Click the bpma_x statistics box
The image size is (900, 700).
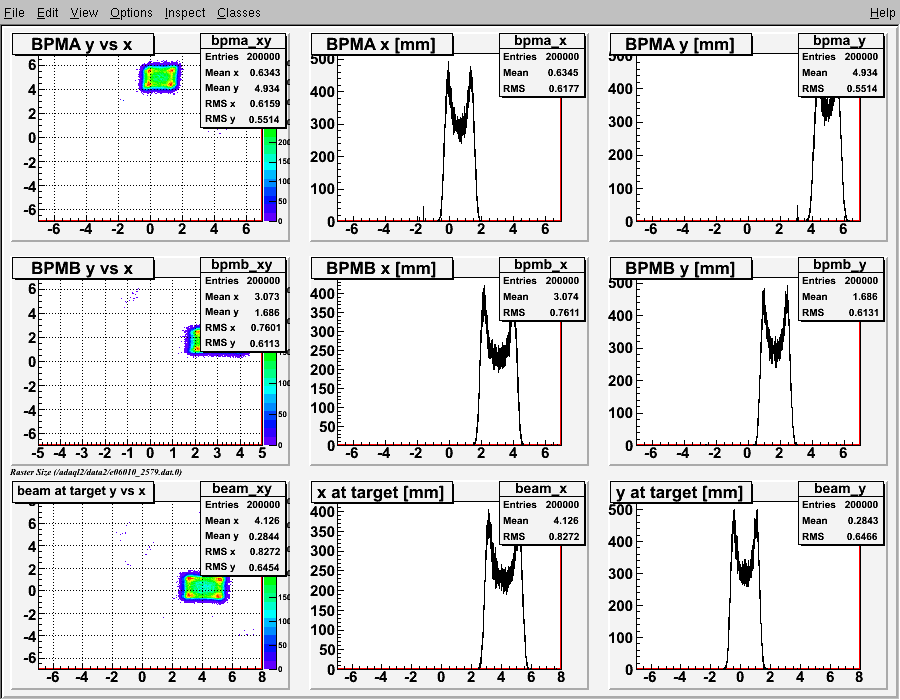(x=542, y=65)
